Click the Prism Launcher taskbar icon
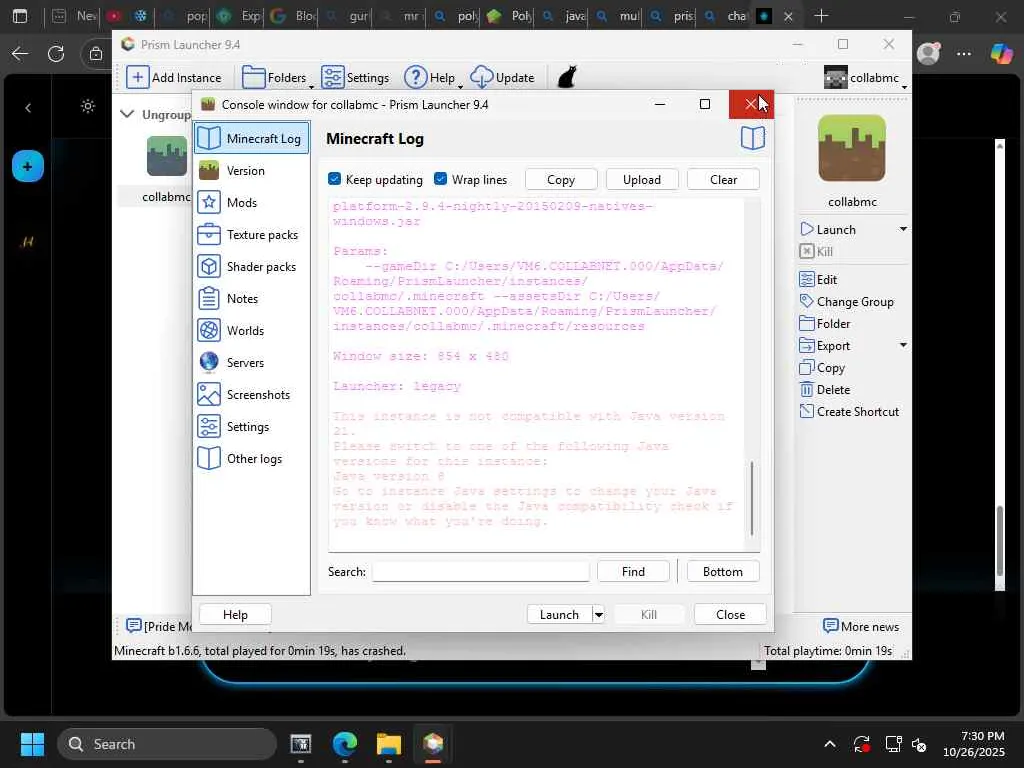The height and width of the screenshot is (768, 1024). tap(432, 744)
